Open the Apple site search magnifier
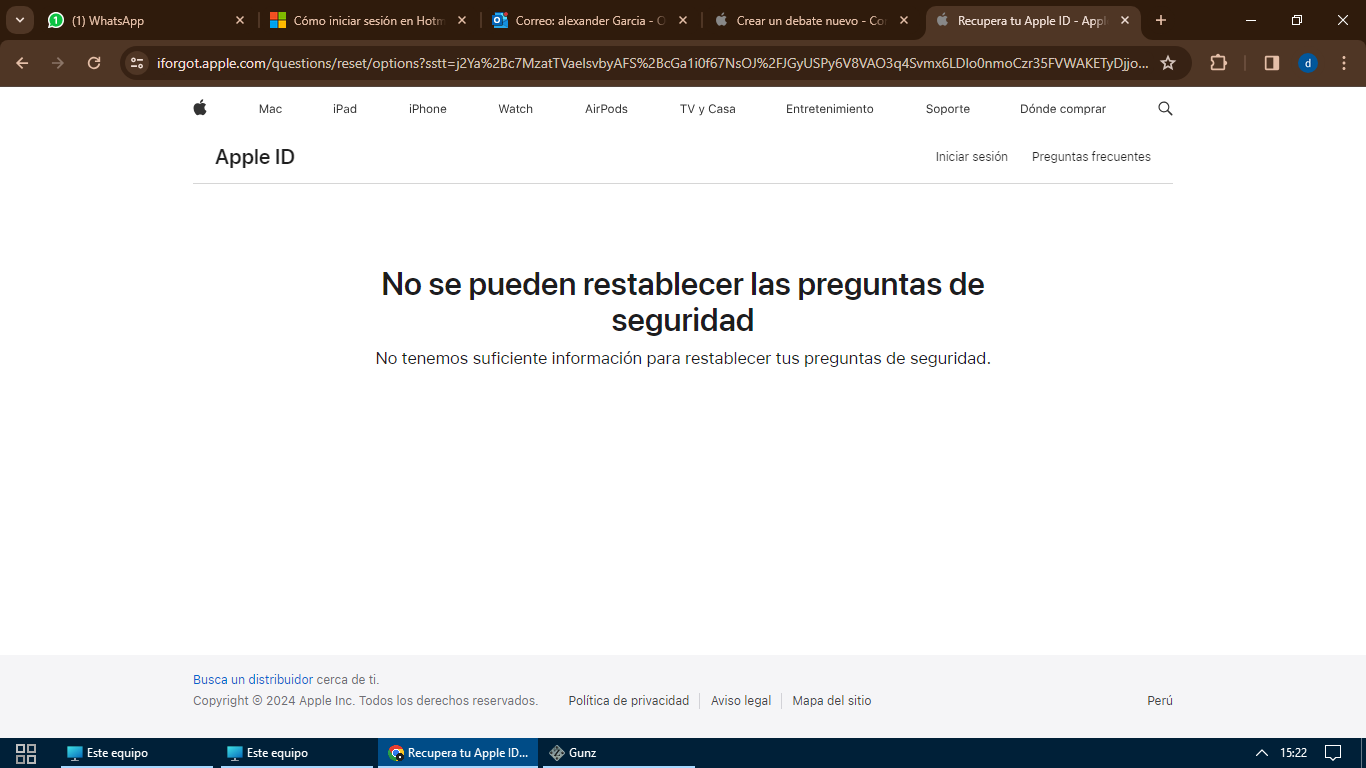1366x768 pixels. pos(1165,109)
